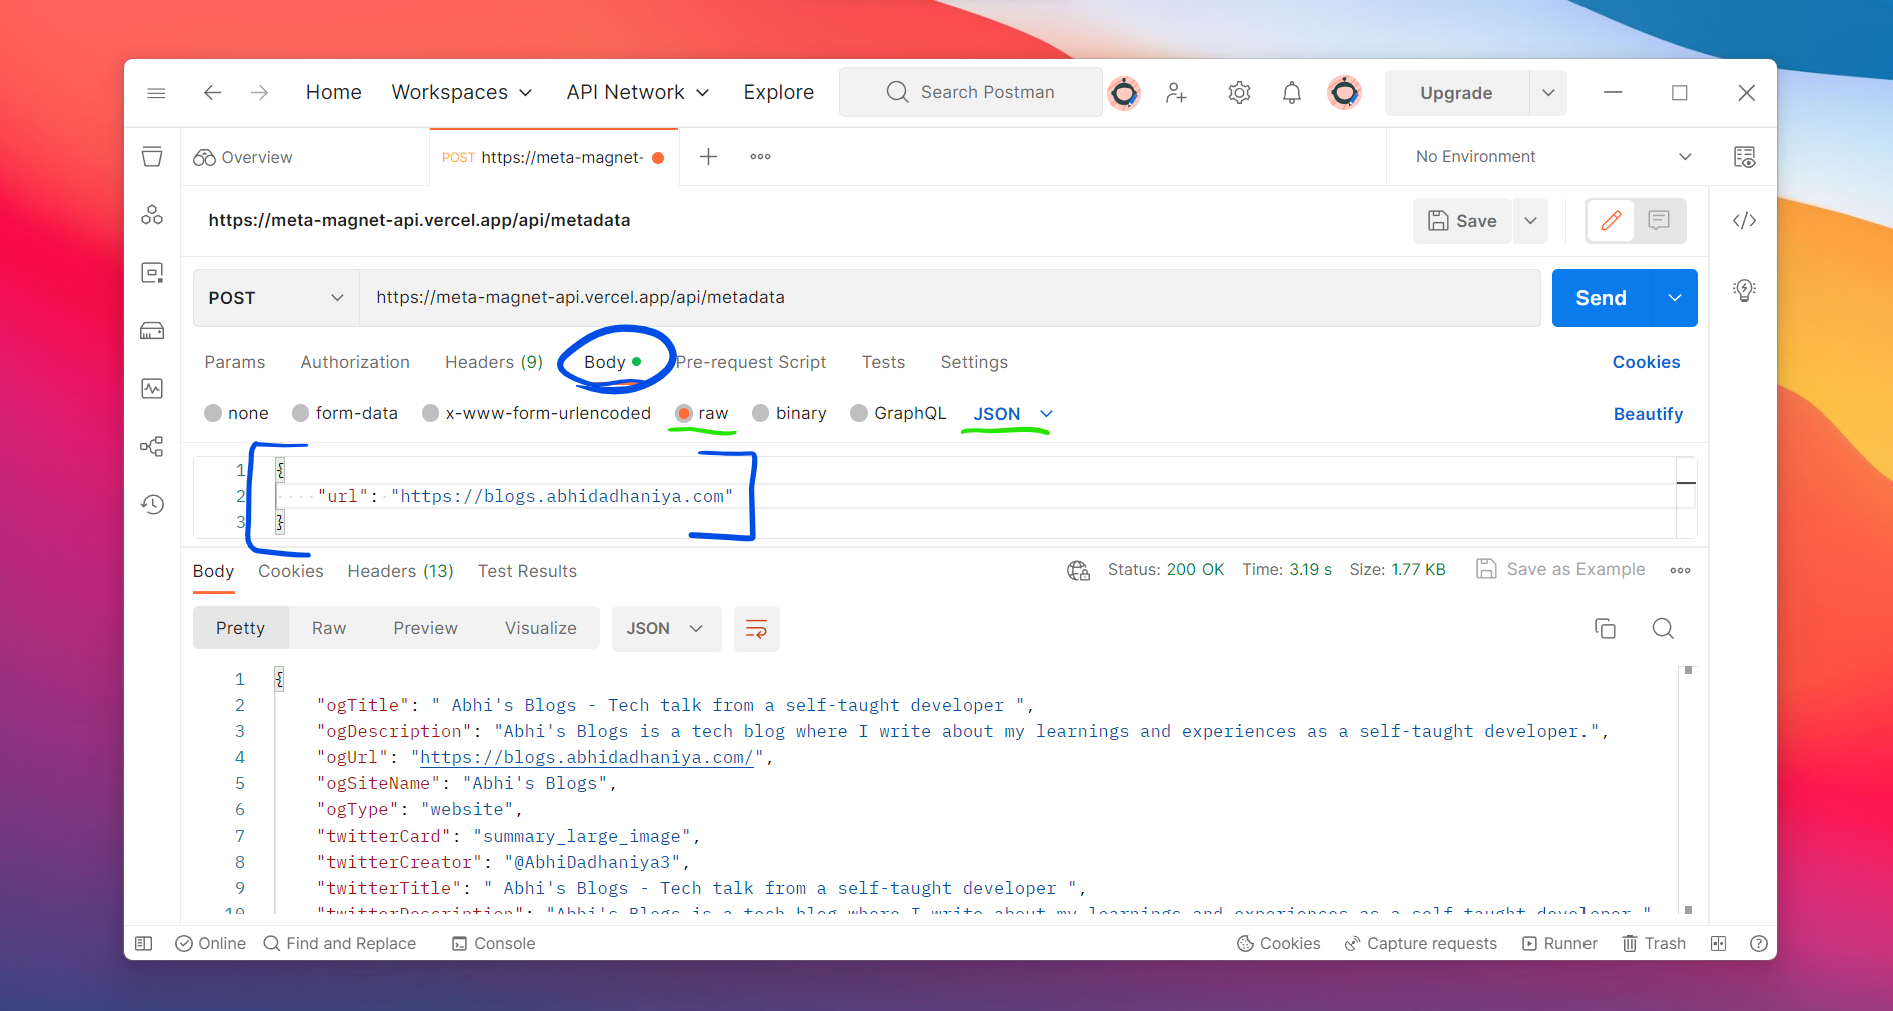
Task: Open the help question mark icon
Action: [1759, 944]
